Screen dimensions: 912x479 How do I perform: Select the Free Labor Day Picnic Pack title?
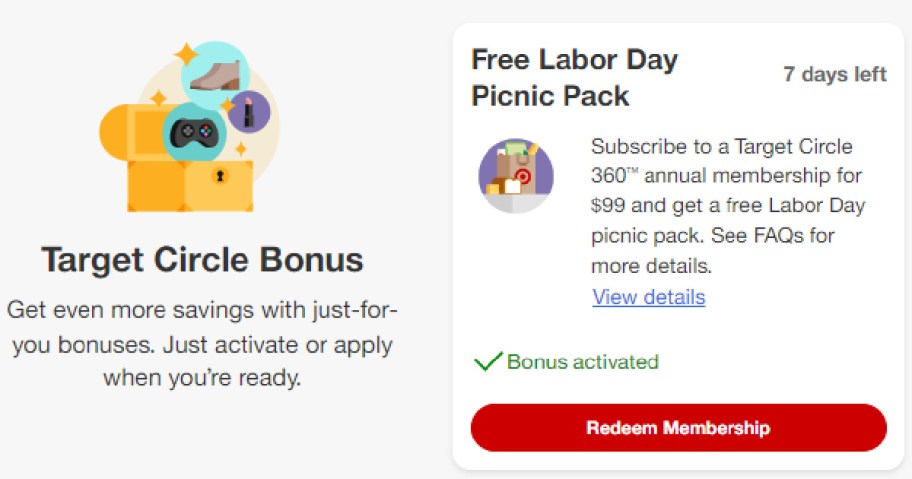coord(574,77)
